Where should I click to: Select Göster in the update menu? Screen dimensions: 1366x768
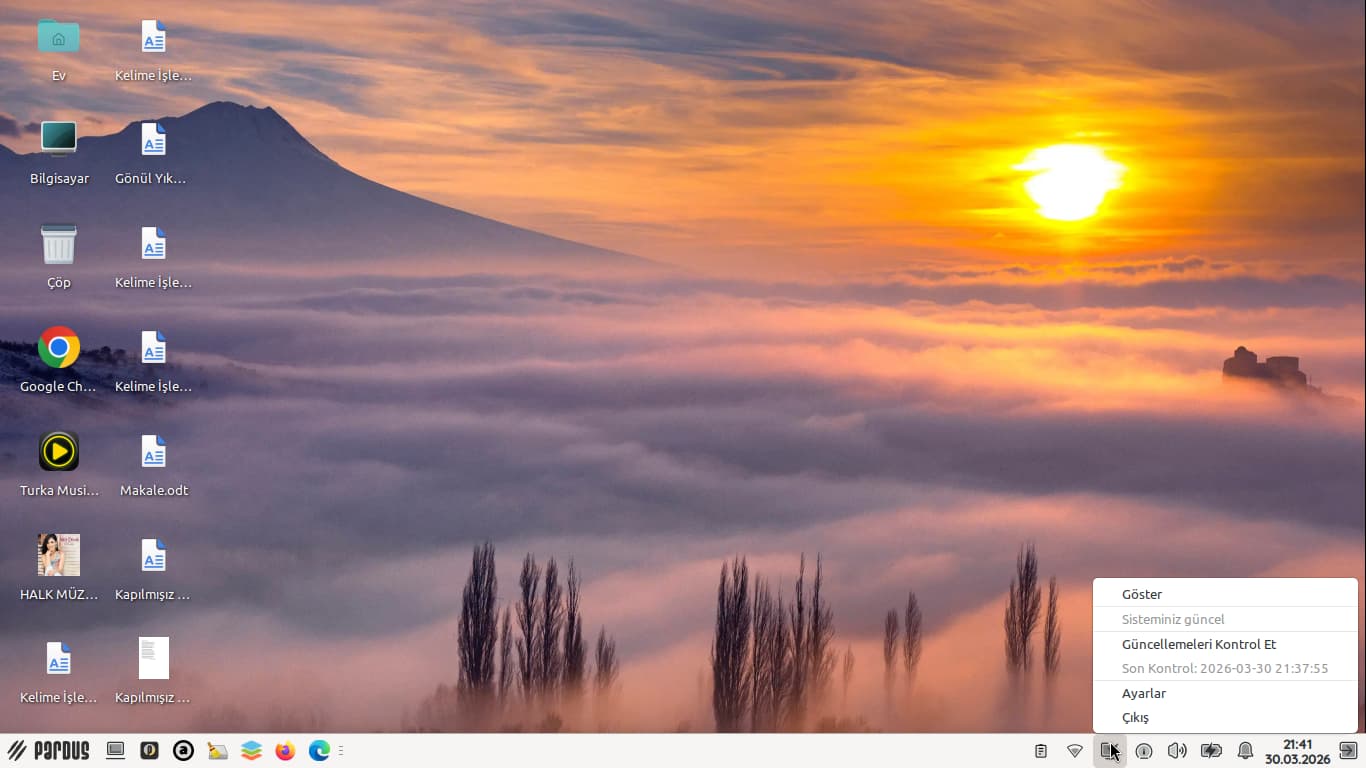(1142, 594)
